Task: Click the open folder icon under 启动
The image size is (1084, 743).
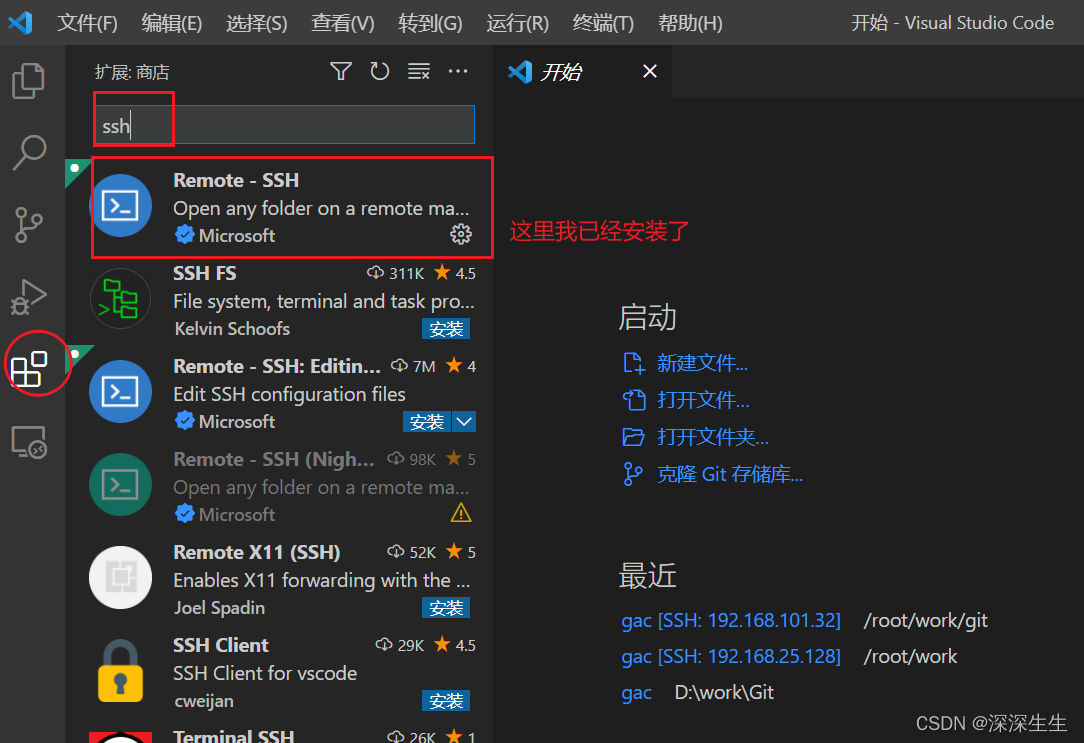Action: (633, 437)
